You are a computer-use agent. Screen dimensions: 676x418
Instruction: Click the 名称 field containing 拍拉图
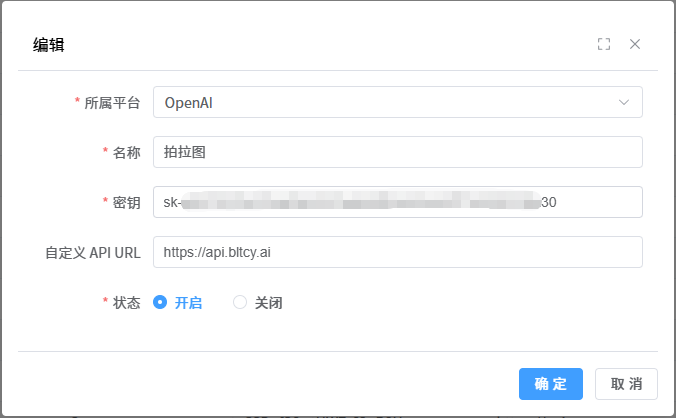pos(397,152)
